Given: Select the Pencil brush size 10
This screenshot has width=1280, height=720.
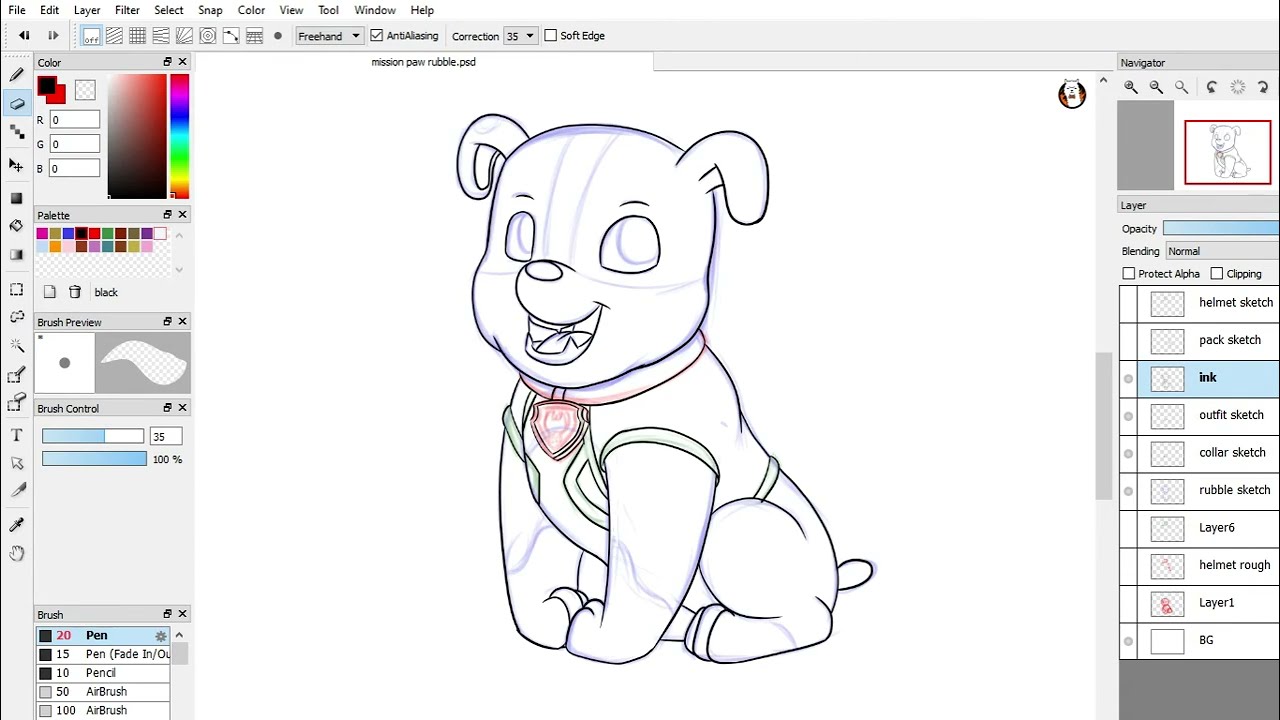Looking at the screenshot, I should pos(104,673).
